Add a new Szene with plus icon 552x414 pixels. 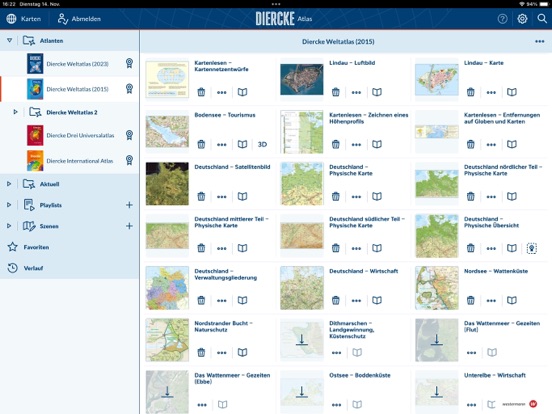[x=129, y=226]
